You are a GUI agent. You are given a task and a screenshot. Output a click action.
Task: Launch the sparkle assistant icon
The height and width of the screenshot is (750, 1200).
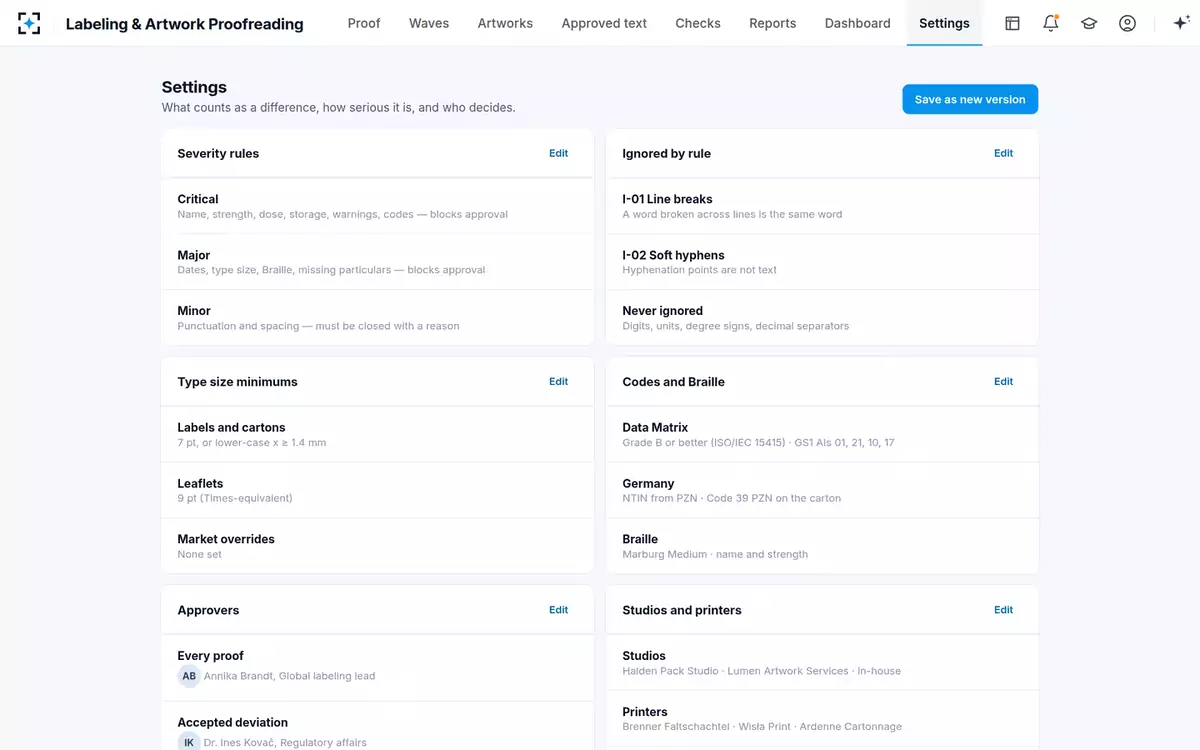[x=1181, y=23]
